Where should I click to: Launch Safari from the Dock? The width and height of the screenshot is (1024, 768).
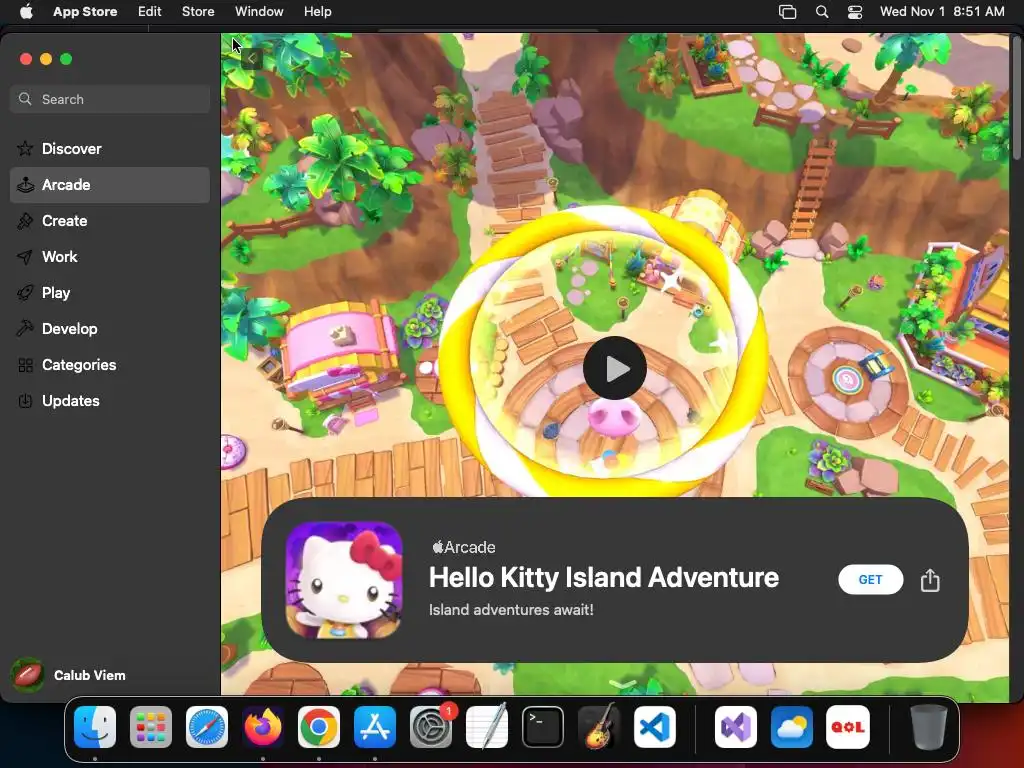click(207, 727)
